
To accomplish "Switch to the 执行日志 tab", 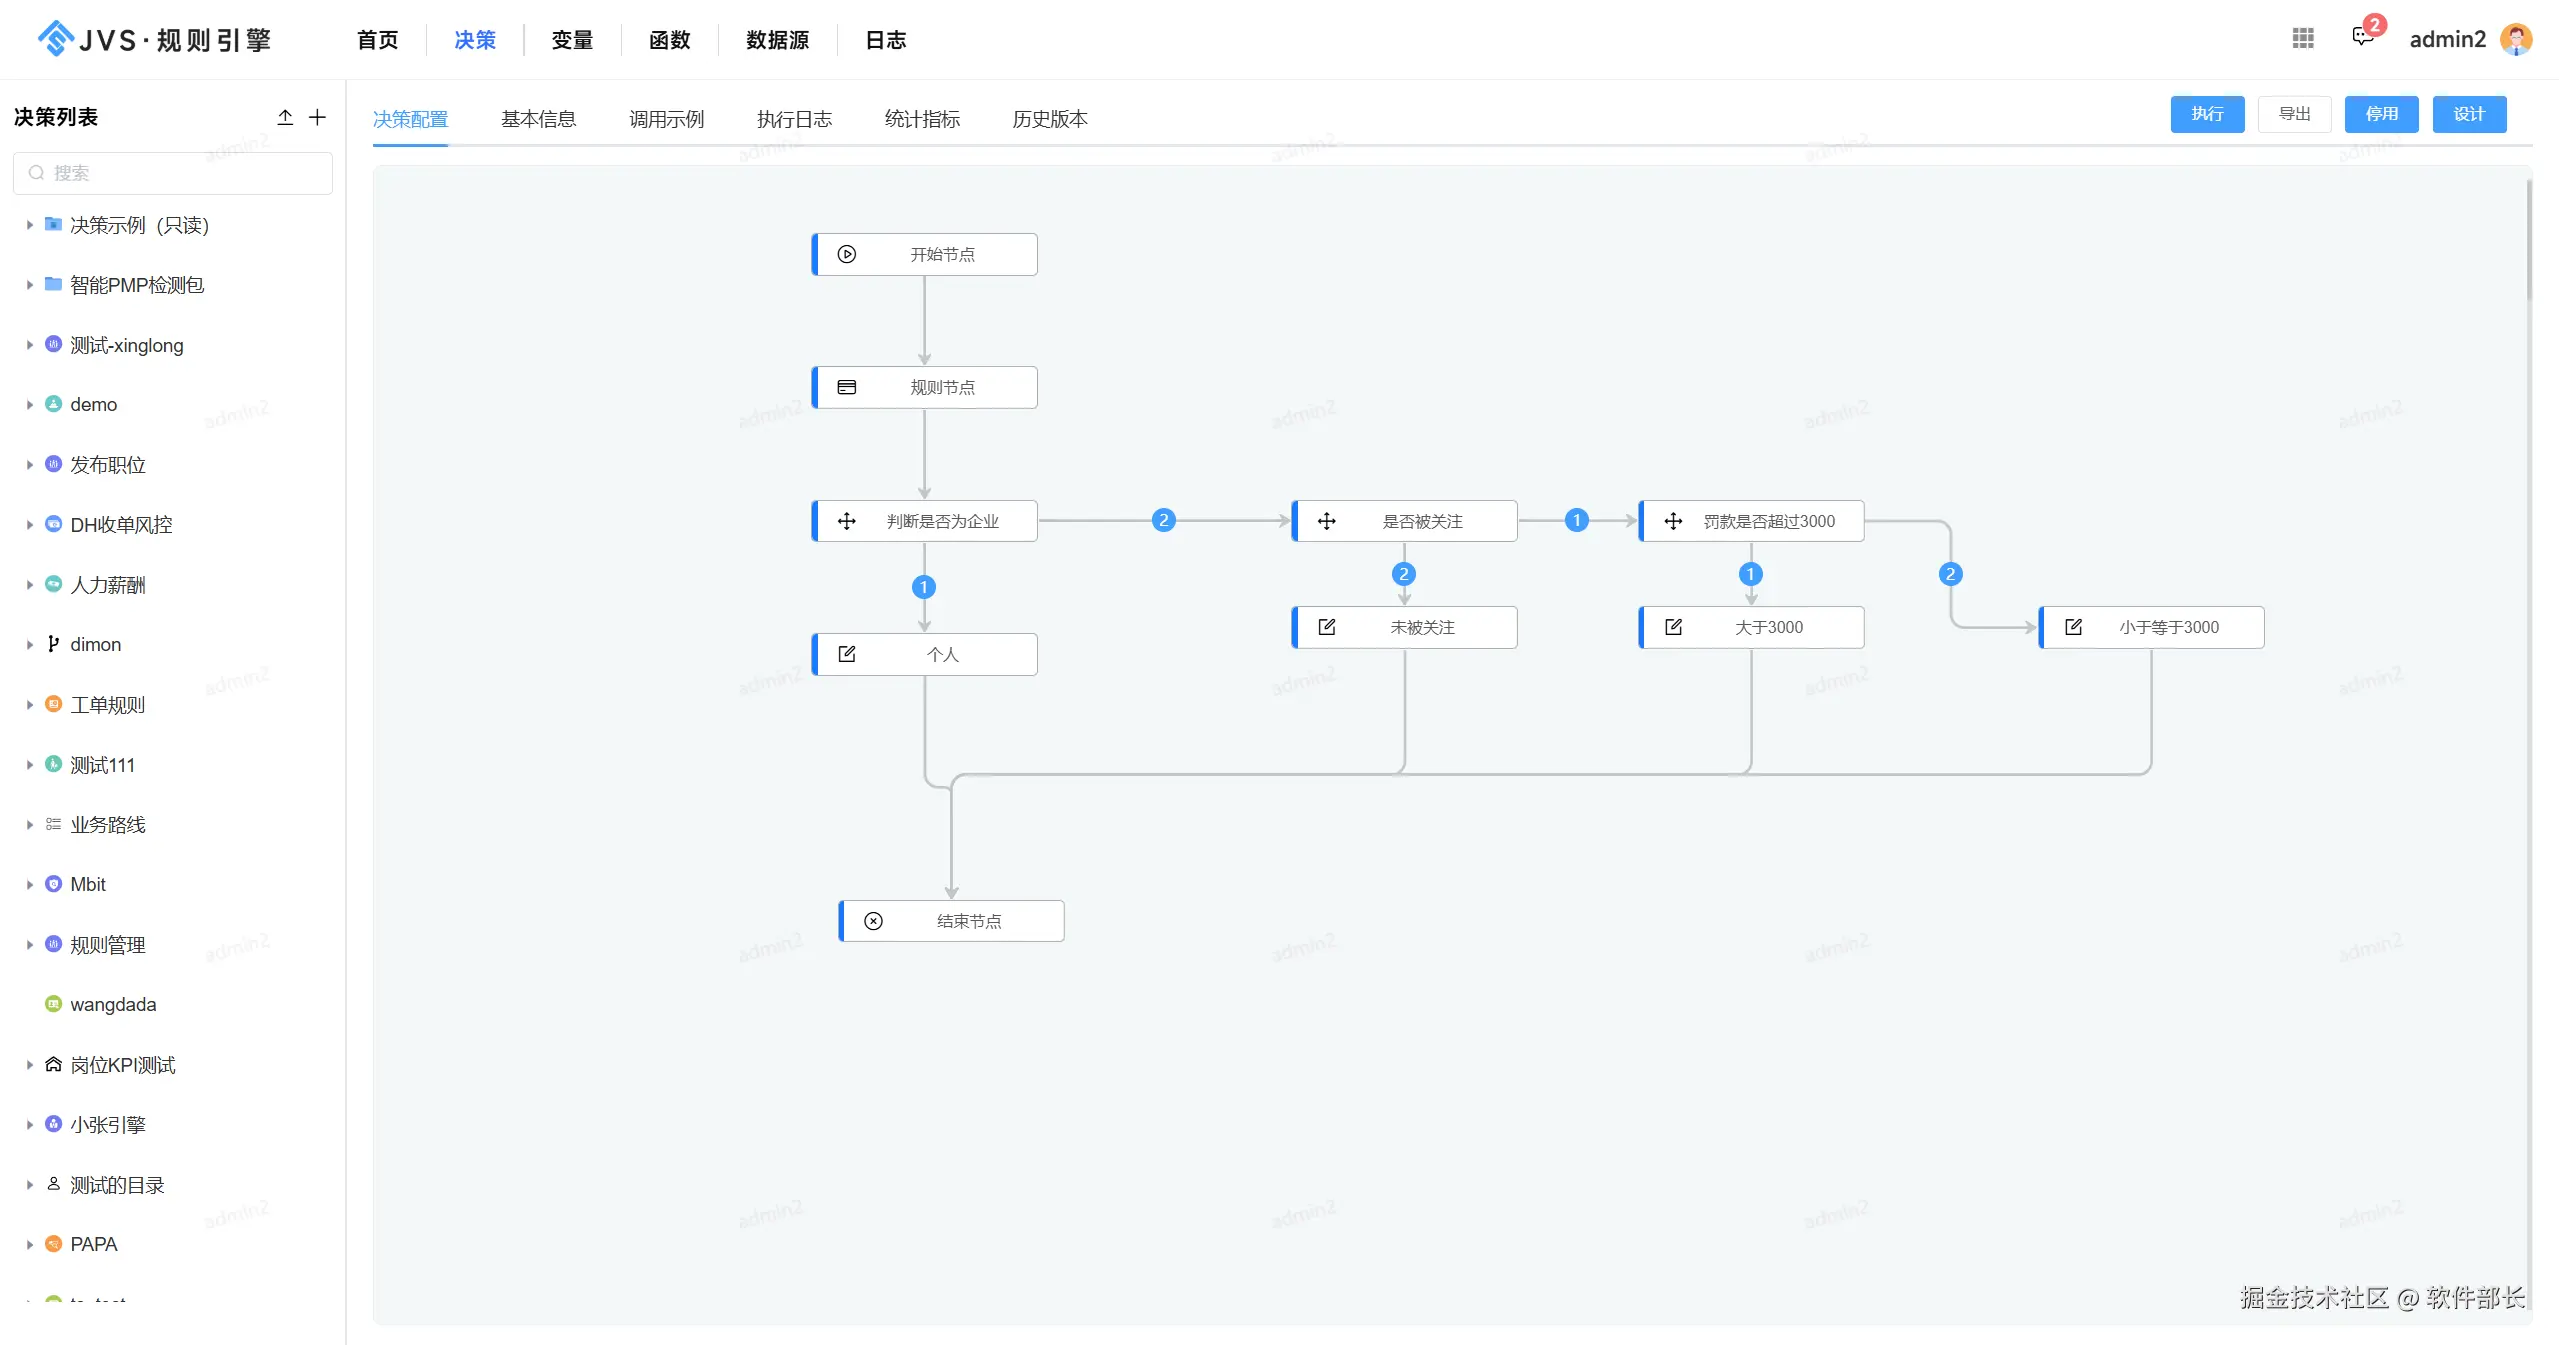I will point(794,119).
